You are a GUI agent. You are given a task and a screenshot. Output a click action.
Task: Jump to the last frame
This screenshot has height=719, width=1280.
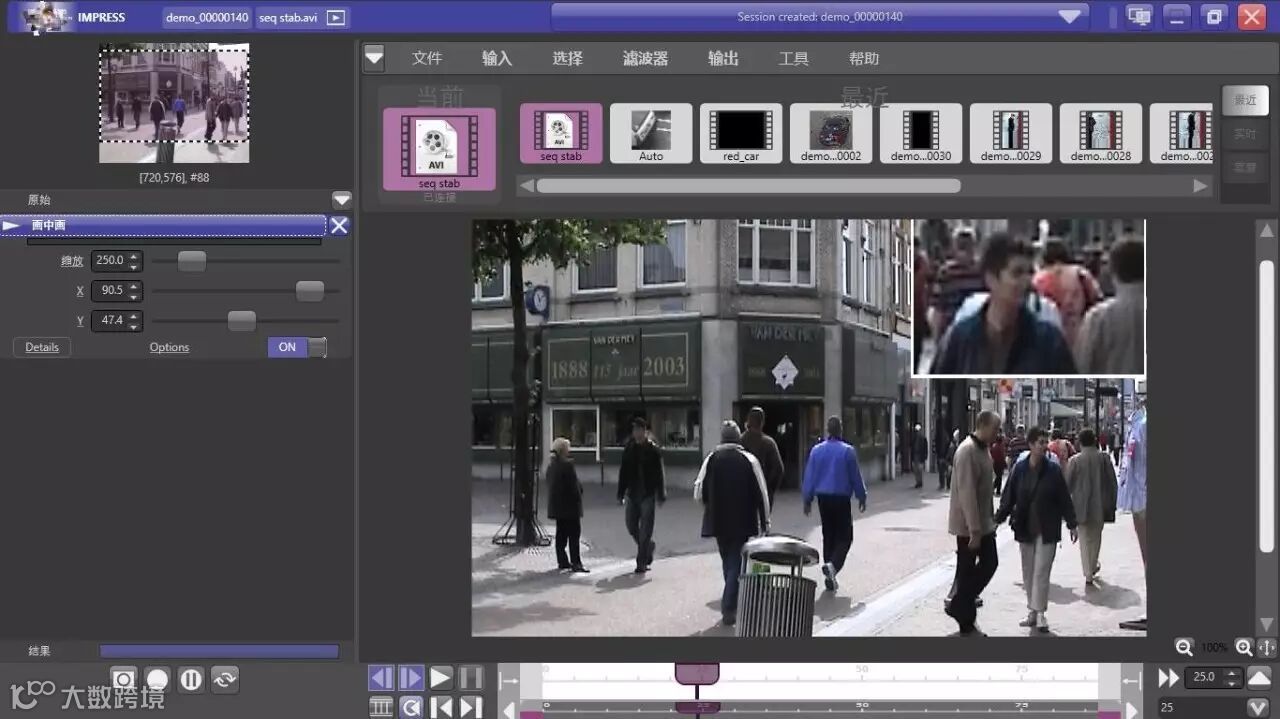click(x=471, y=707)
